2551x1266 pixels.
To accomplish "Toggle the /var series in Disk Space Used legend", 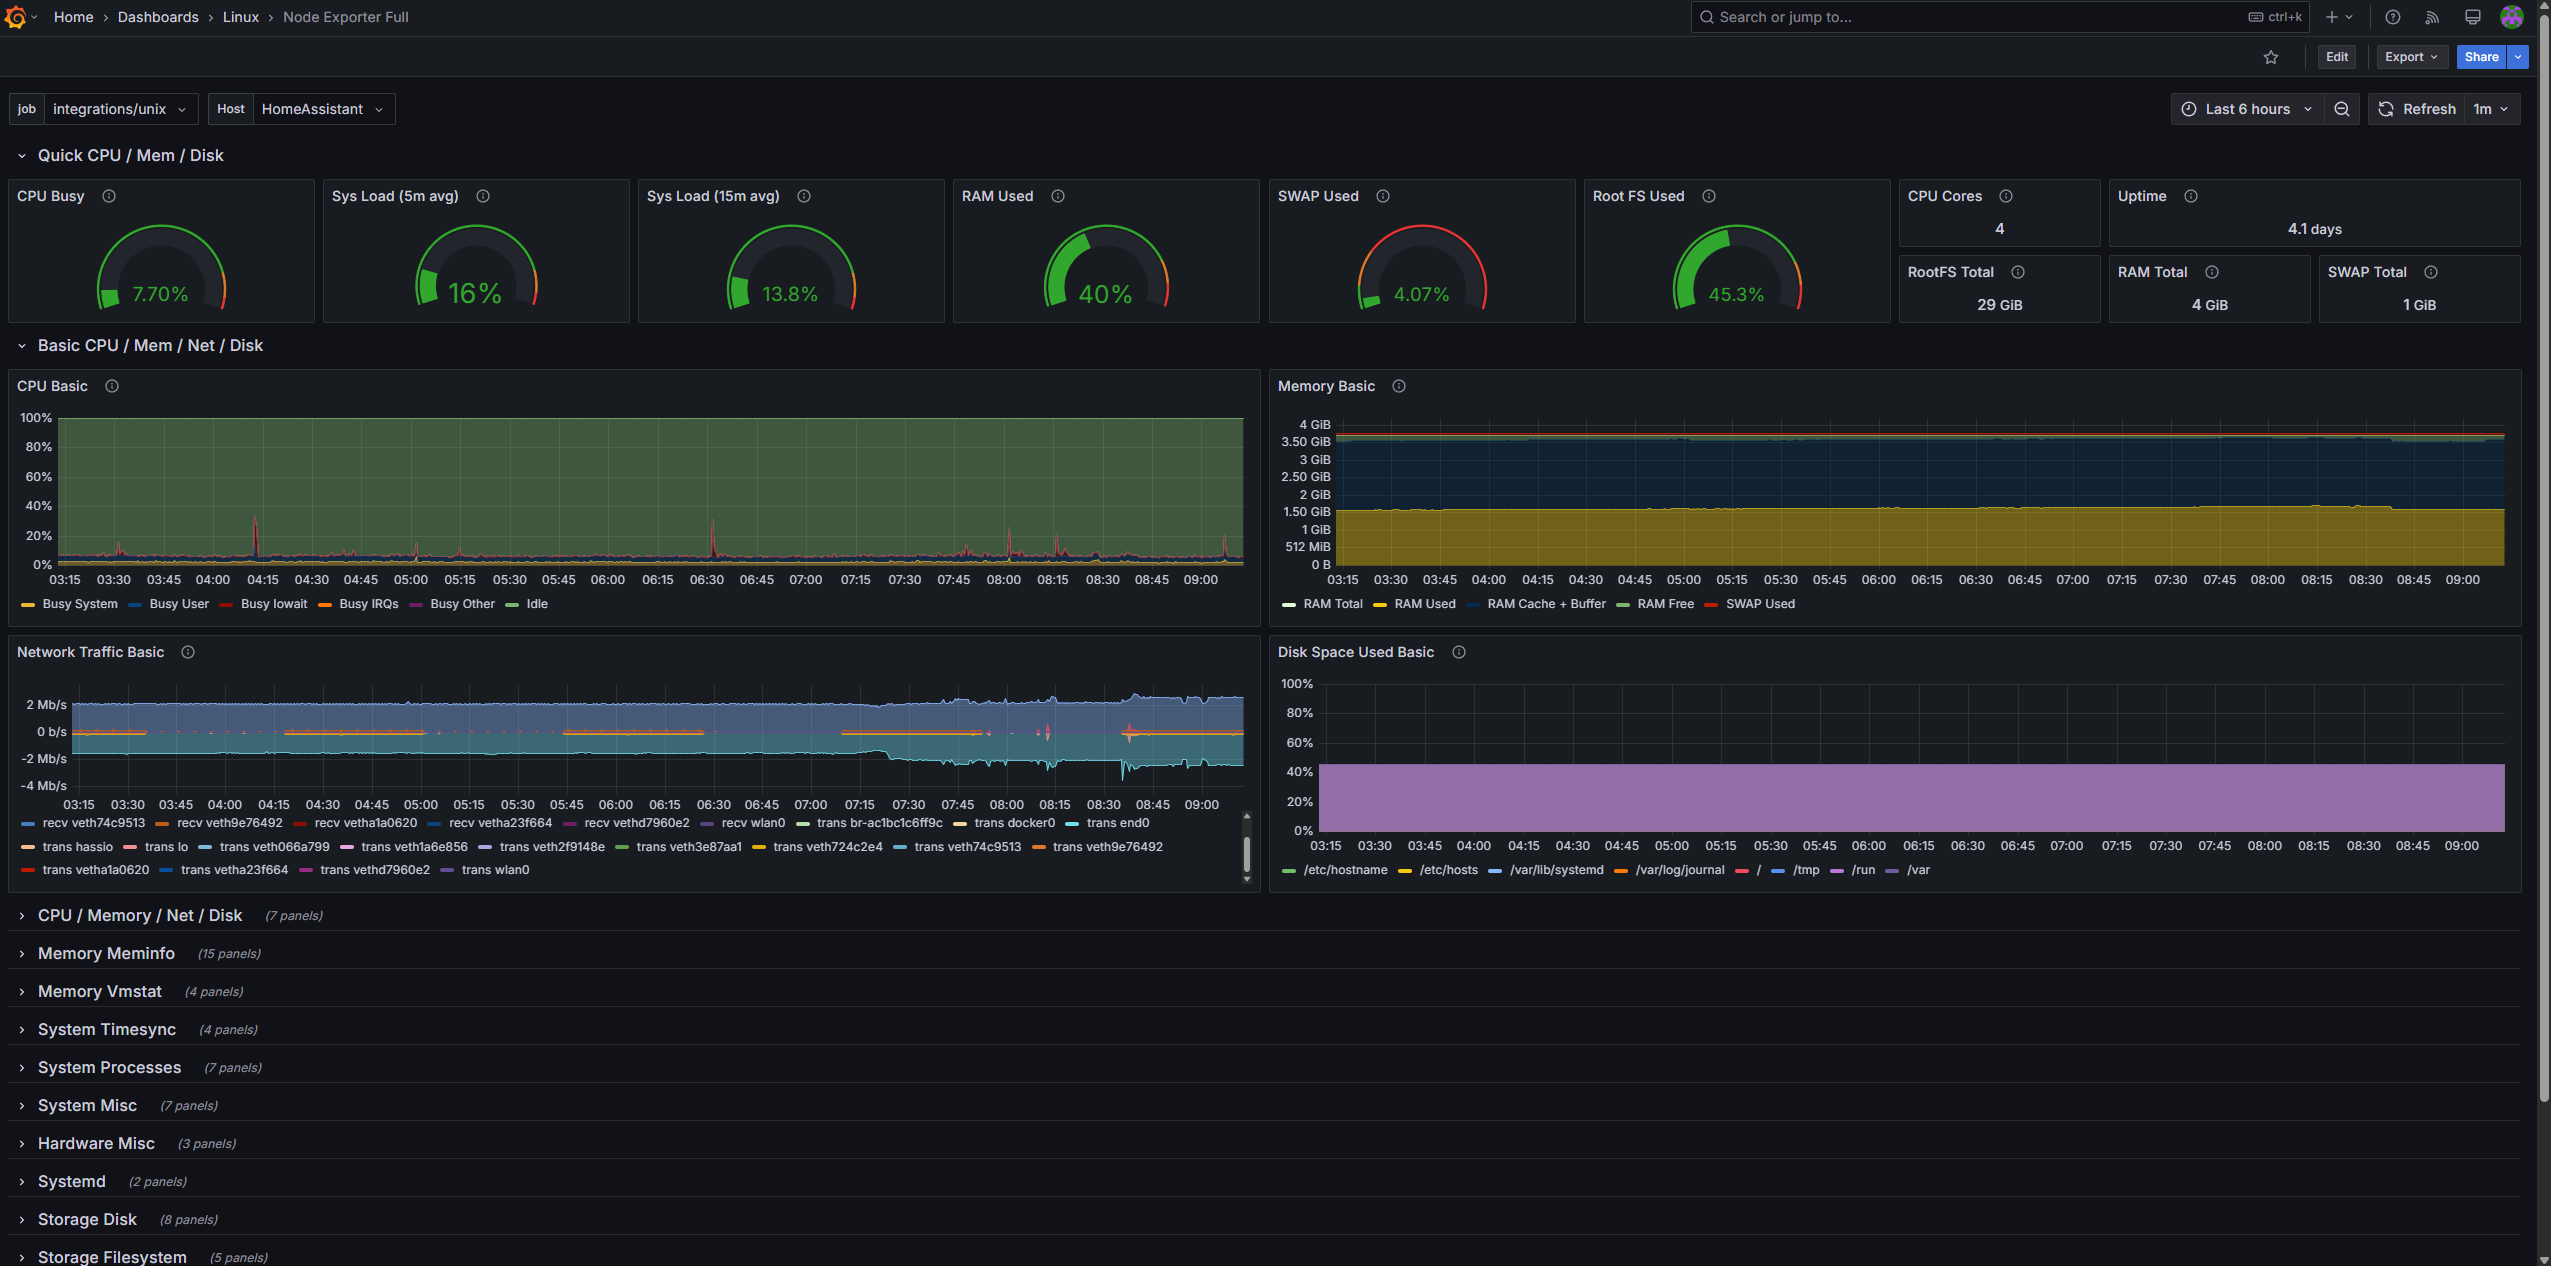I will (1917, 870).
